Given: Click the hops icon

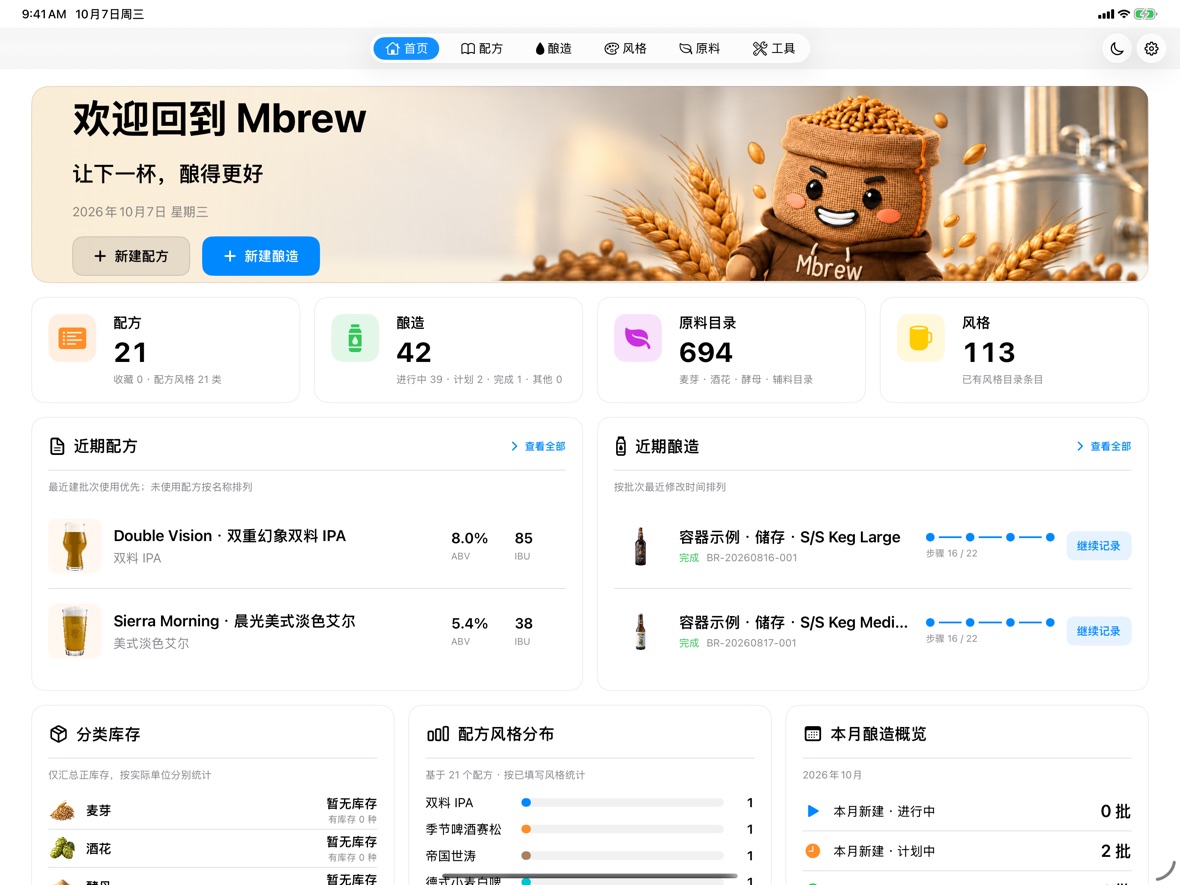Looking at the screenshot, I should tap(62, 849).
